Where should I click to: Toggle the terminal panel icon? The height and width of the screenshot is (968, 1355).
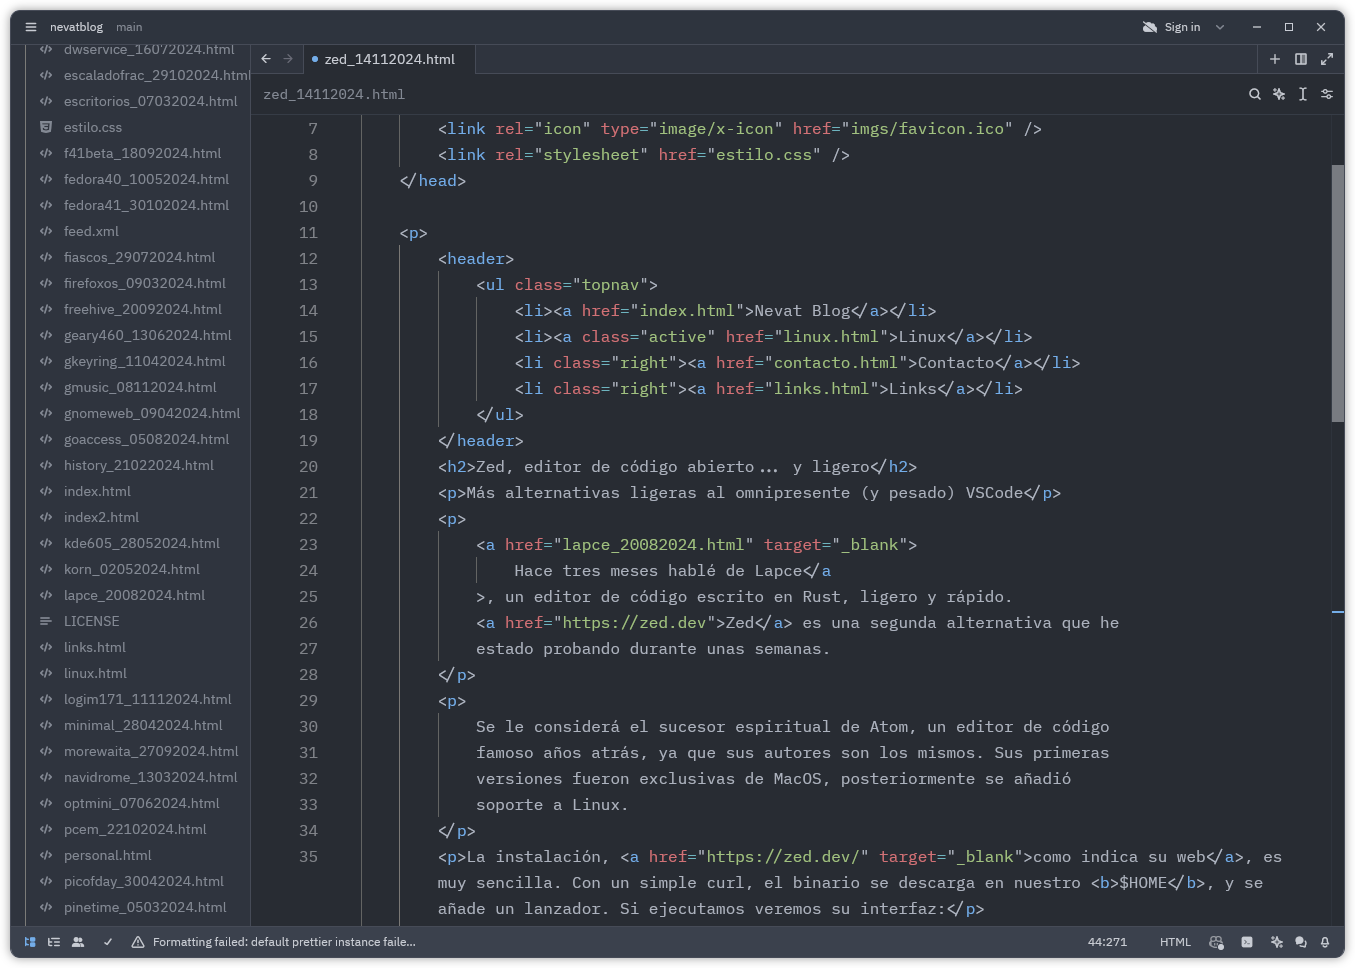pos(1247,942)
